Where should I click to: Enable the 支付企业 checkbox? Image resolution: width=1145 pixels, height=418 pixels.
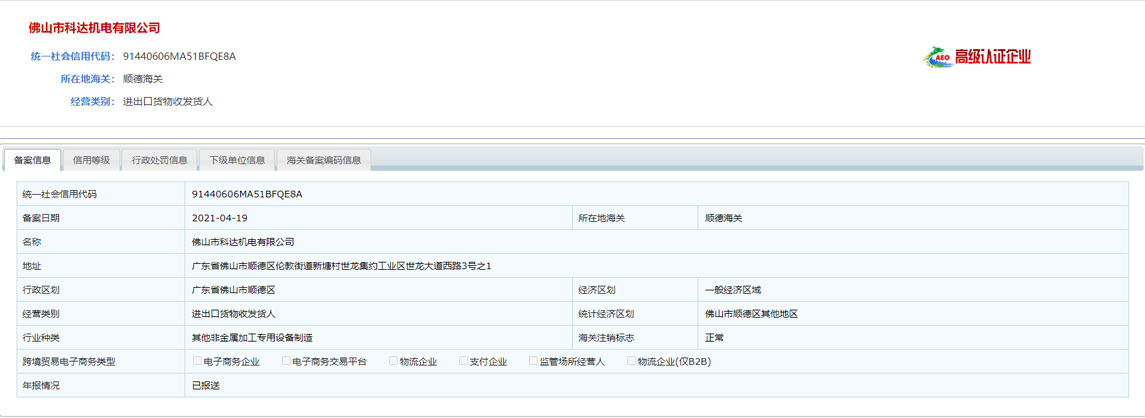[464, 361]
